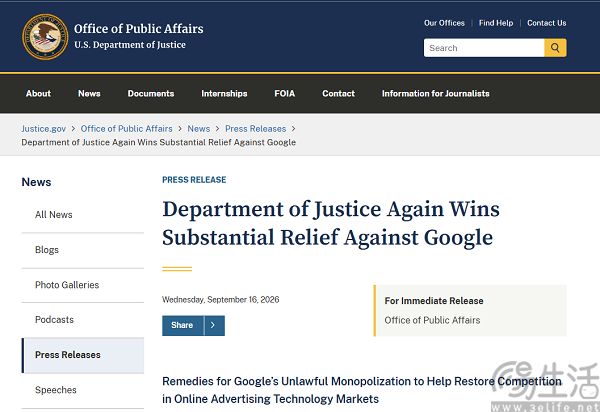Open the News navigation menu
Image resolution: width=600 pixels, height=412 pixels.
coord(89,93)
